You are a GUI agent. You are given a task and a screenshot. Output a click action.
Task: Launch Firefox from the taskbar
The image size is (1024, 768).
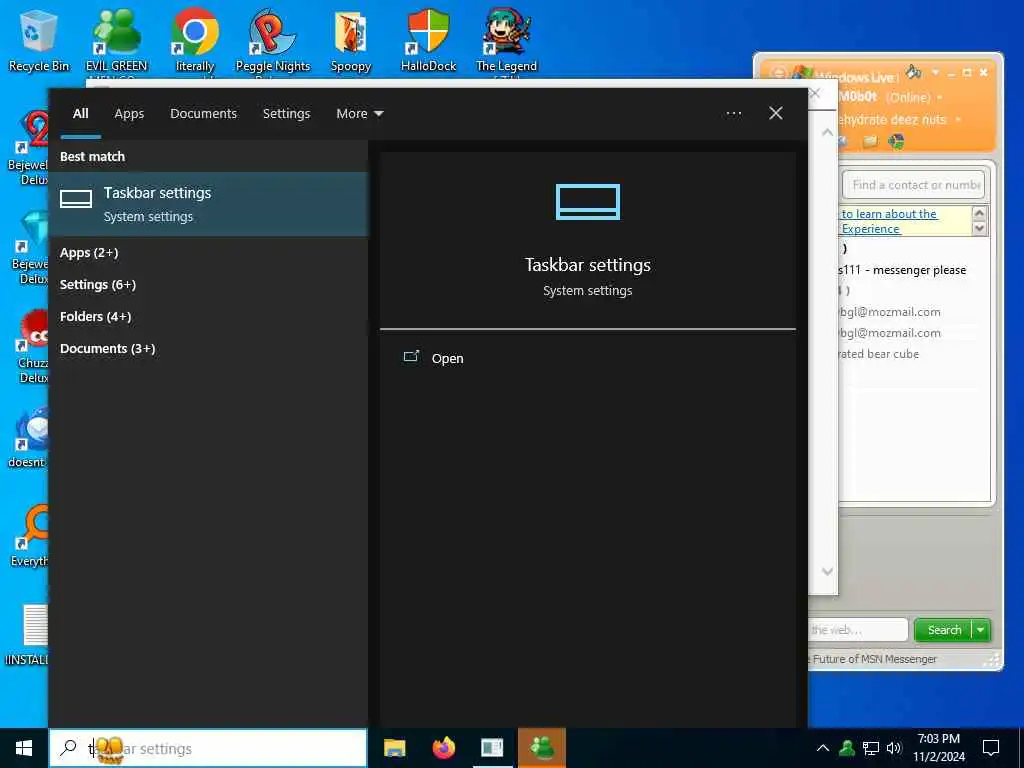click(x=443, y=748)
